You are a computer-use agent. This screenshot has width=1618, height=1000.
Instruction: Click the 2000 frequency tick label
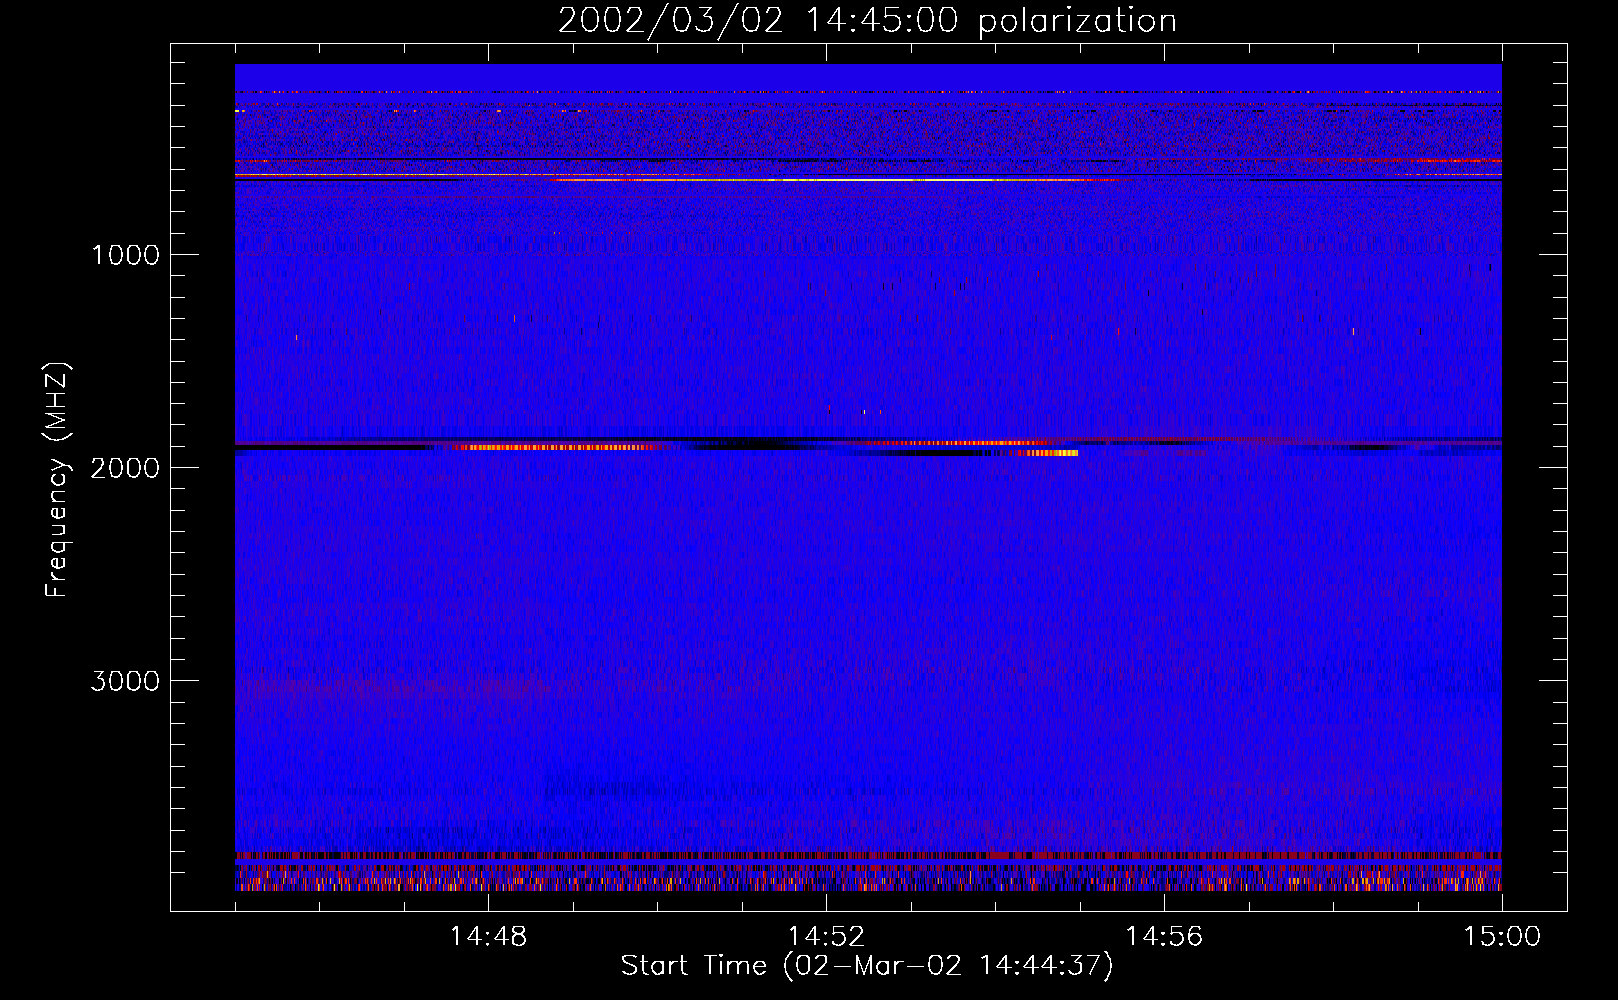click(x=125, y=468)
